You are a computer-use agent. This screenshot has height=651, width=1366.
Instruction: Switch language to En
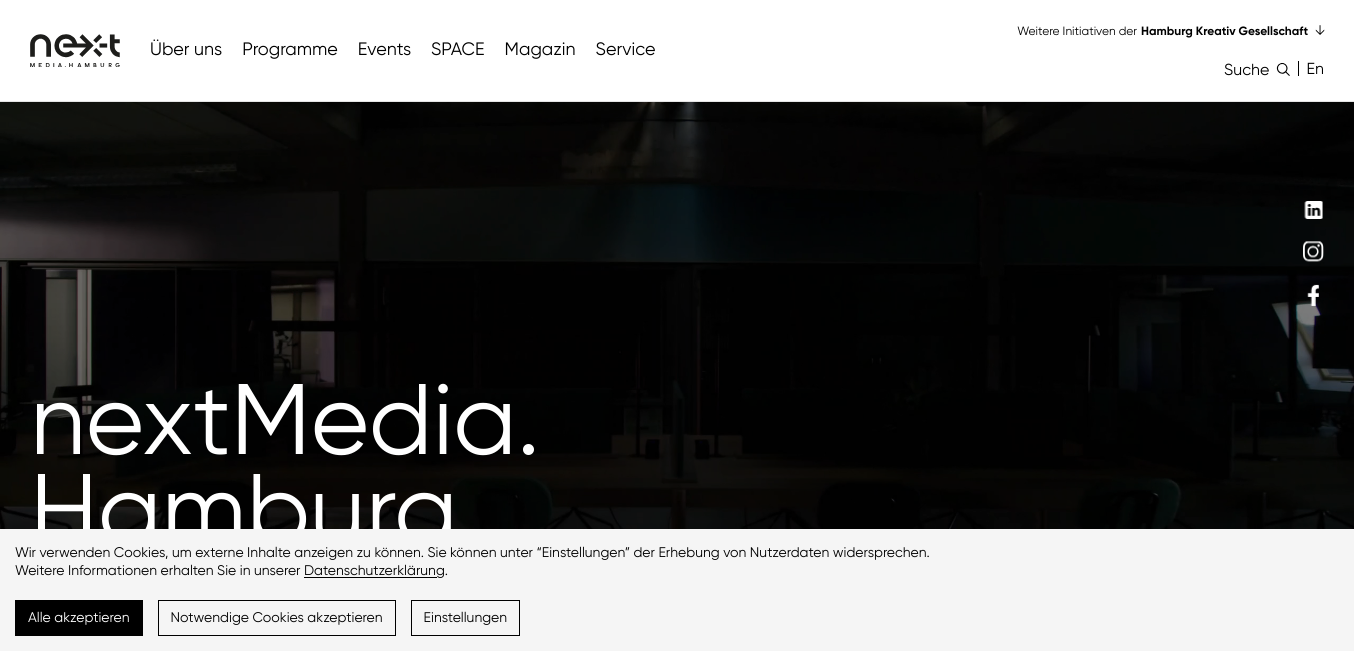1315,68
